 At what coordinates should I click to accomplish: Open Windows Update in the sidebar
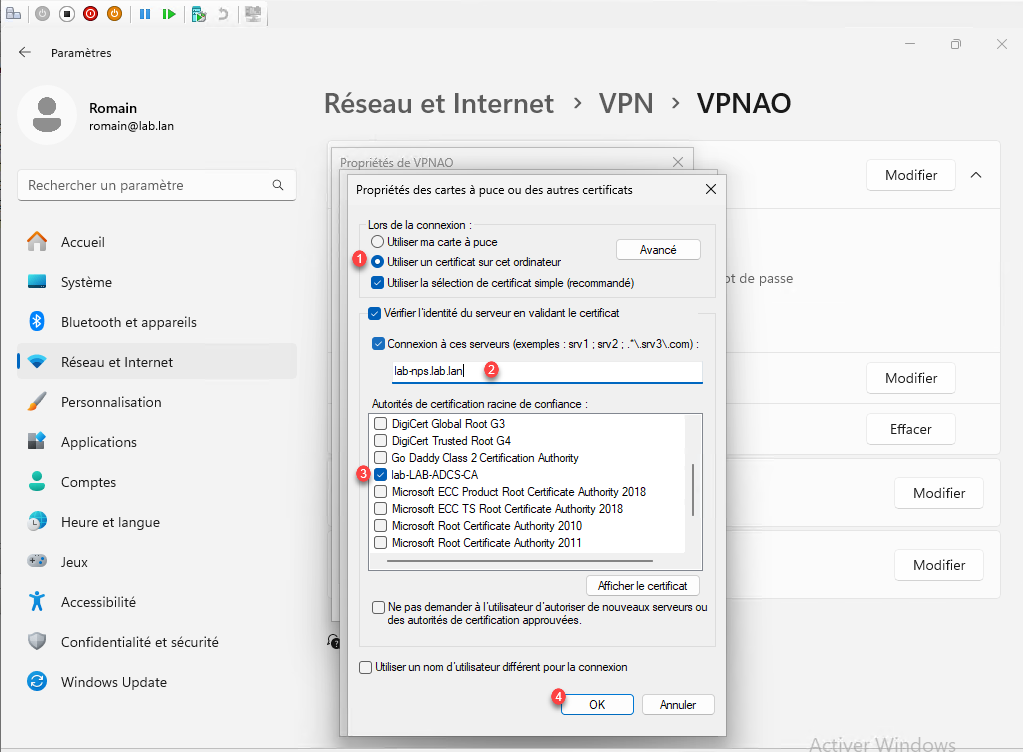[x=113, y=682]
